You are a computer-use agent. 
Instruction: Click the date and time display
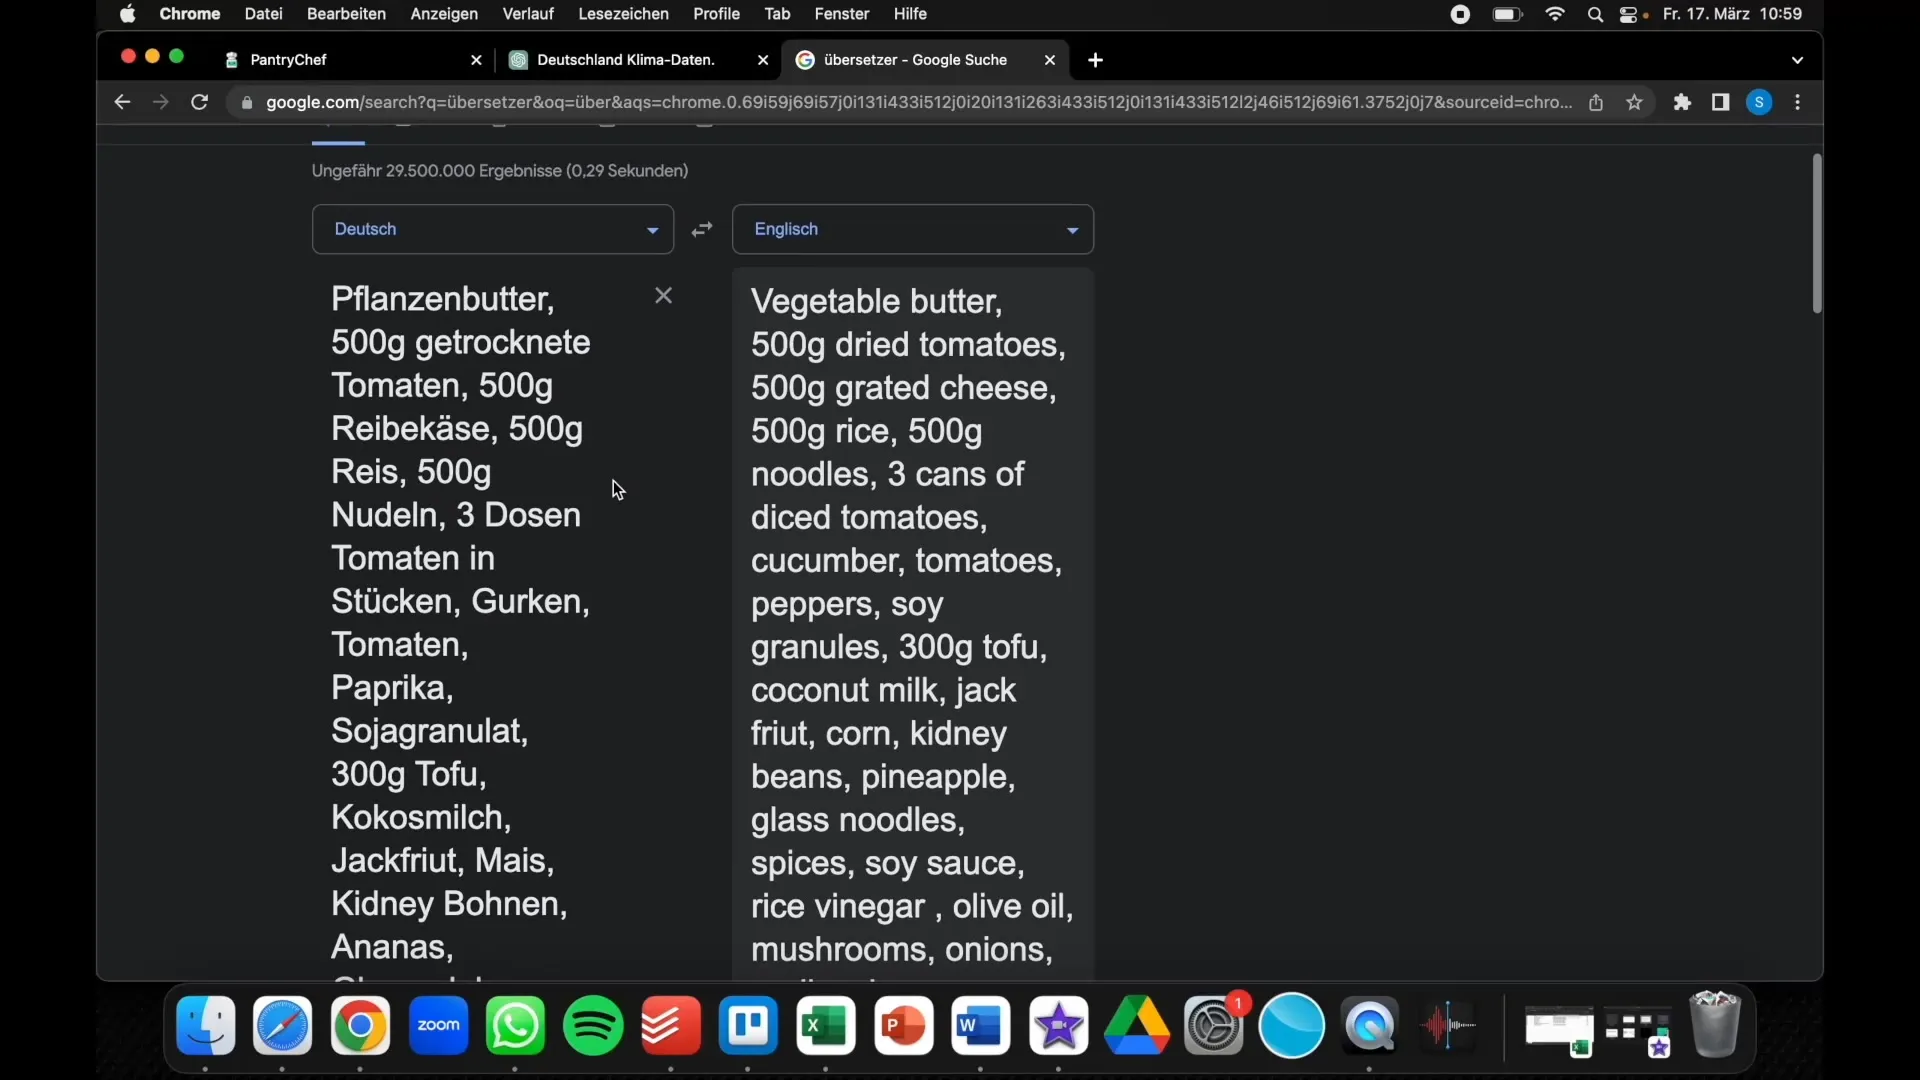[x=1733, y=14]
